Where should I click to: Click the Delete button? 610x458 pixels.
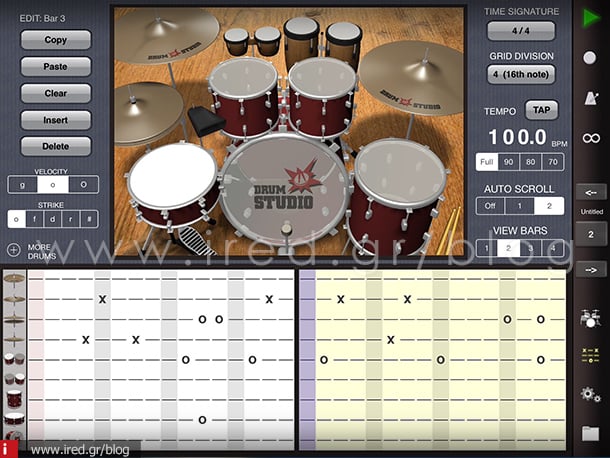56,146
